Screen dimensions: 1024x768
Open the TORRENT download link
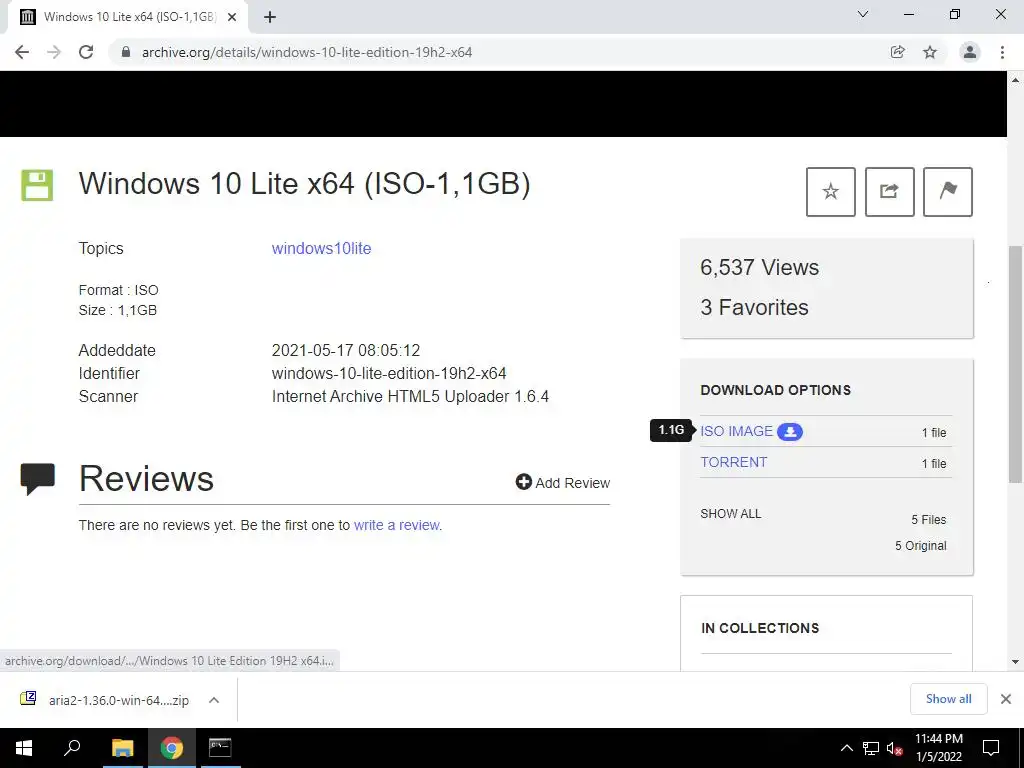tap(733, 462)
